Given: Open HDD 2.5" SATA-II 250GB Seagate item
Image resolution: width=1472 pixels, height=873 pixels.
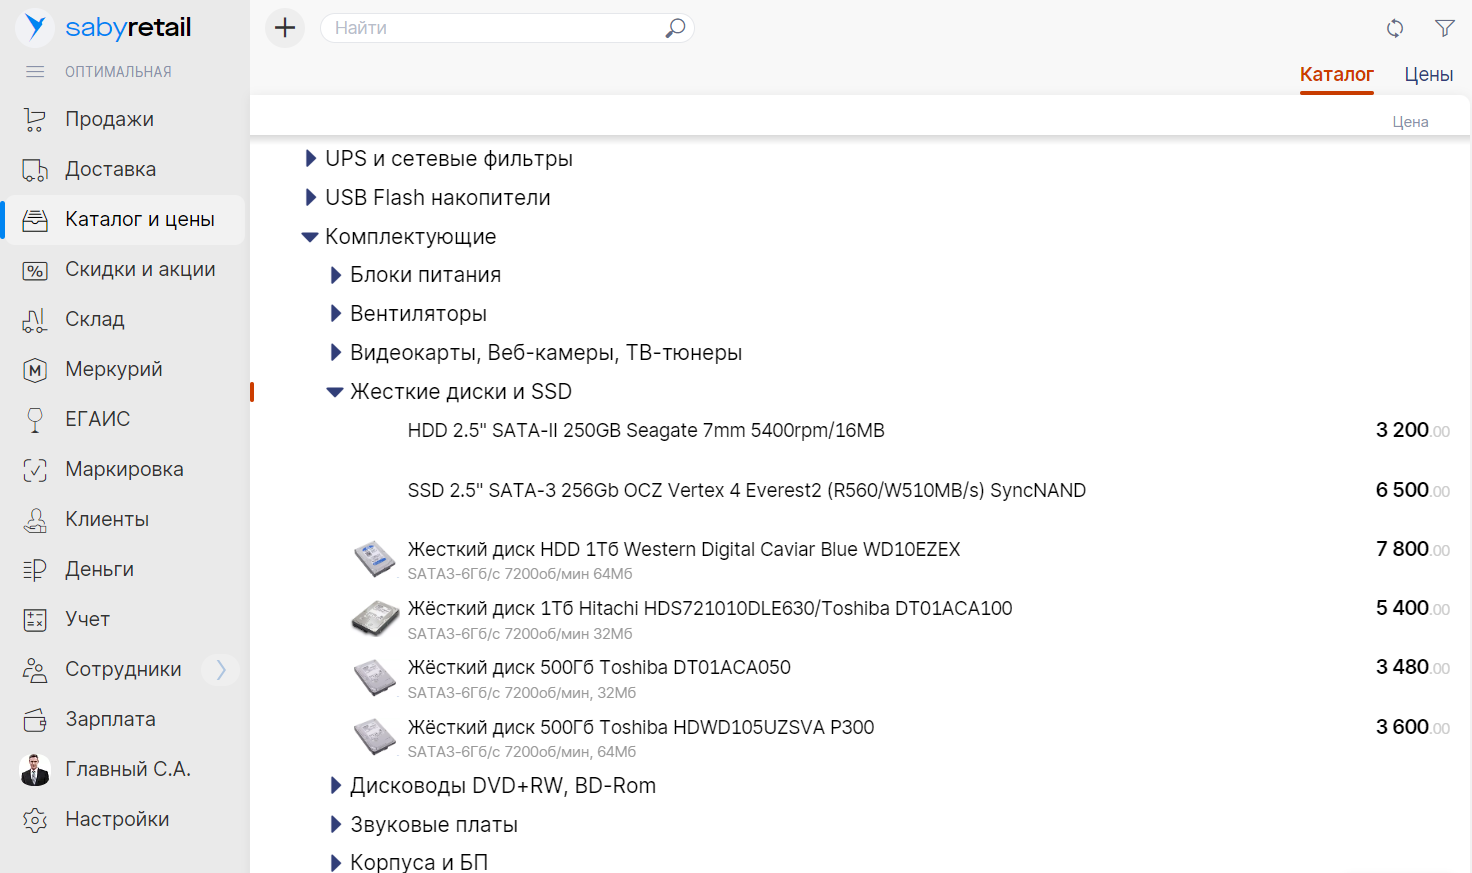Looking at the screenshot, I should coord(646,431).
